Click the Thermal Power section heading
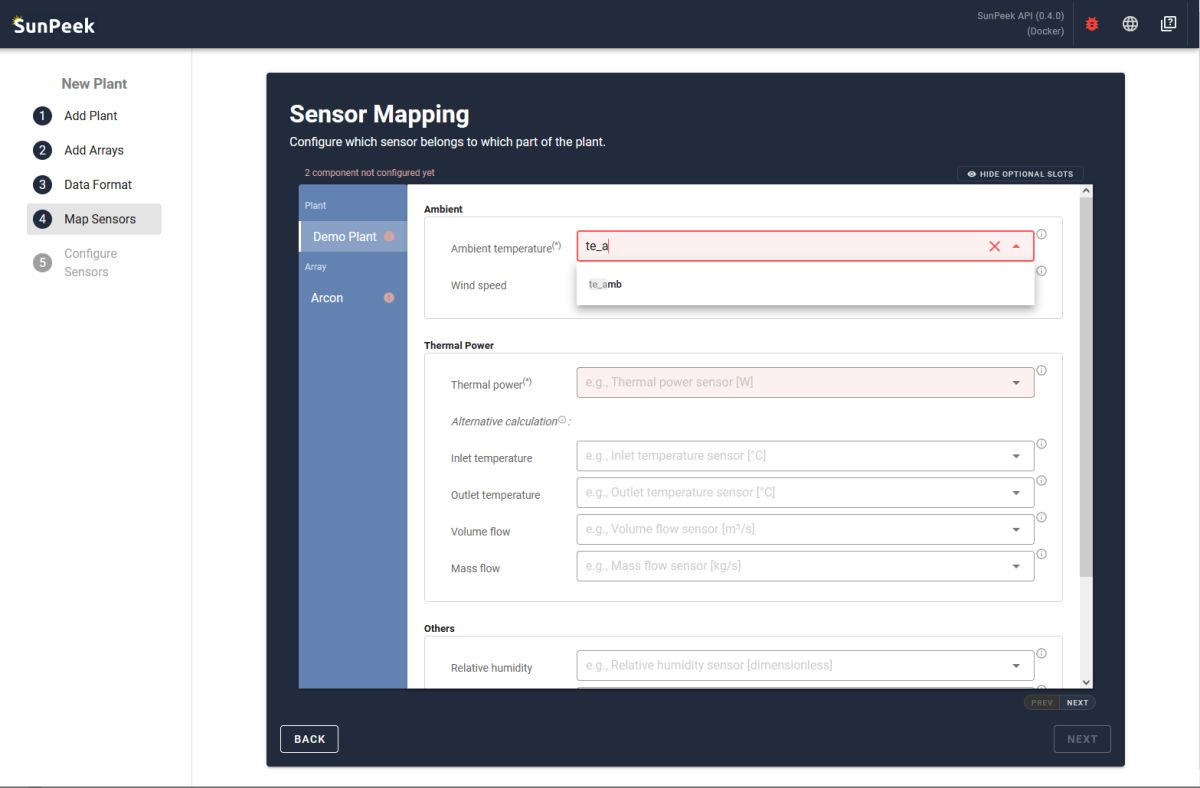 [x=459, y=345]
